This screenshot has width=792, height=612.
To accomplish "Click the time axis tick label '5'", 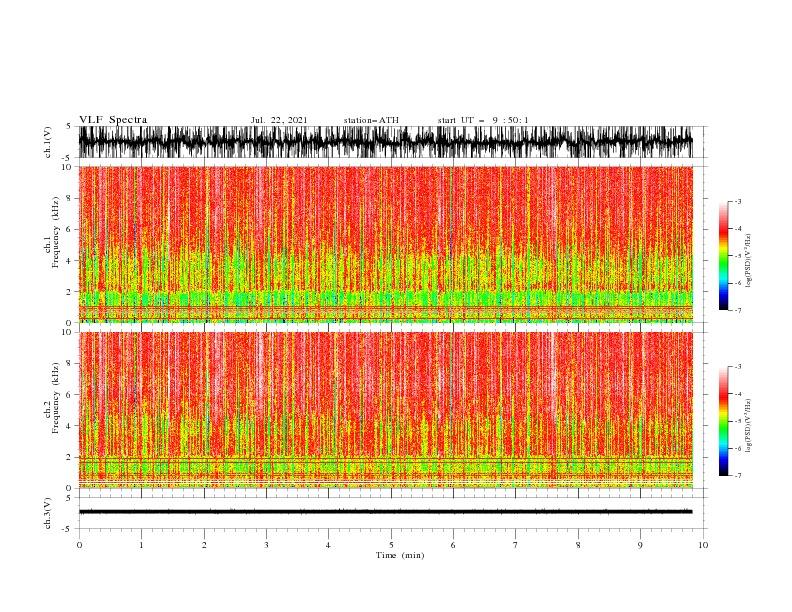I will (391, 545).
